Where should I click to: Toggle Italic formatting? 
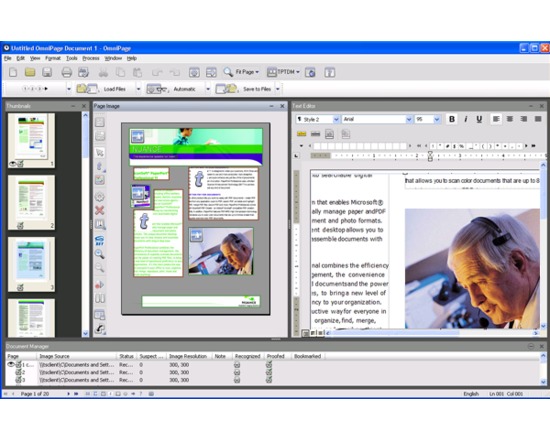[x=465, y=119]
